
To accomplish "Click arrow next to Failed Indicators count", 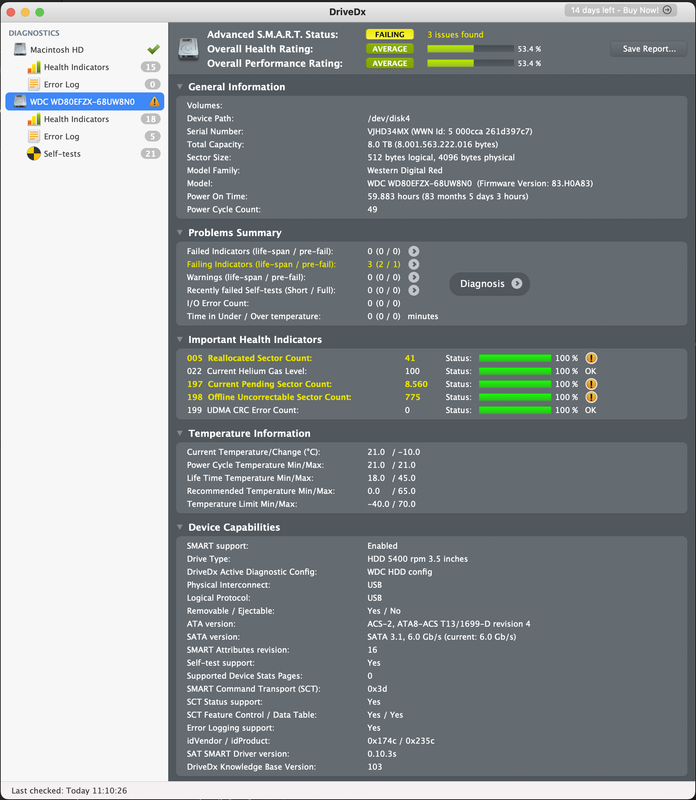I will pyautogui.click(x=414, y=251).
